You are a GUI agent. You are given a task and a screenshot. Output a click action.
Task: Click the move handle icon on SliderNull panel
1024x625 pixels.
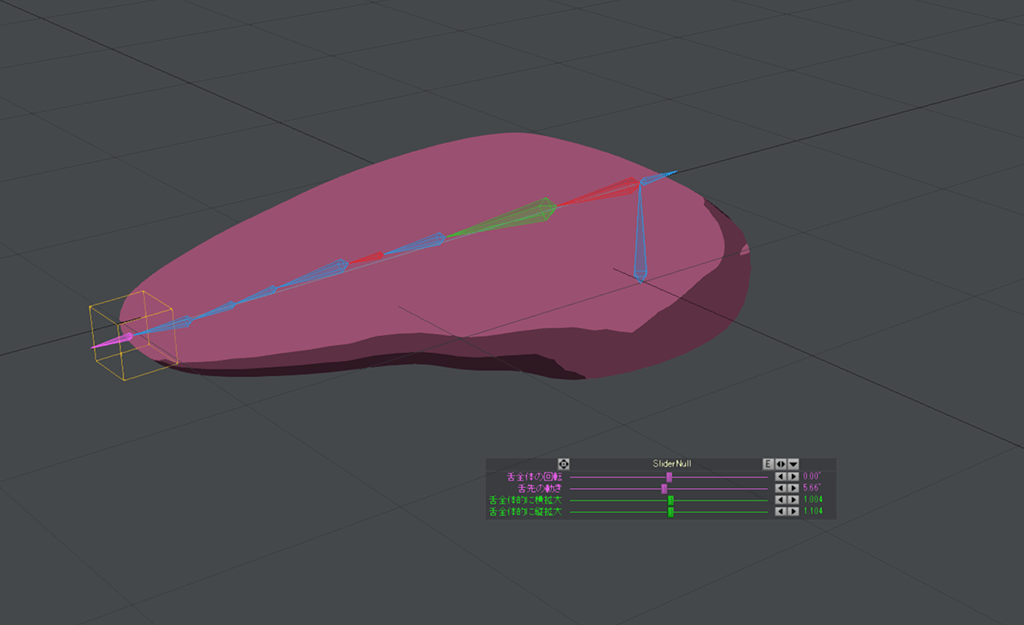pos(564,464)
